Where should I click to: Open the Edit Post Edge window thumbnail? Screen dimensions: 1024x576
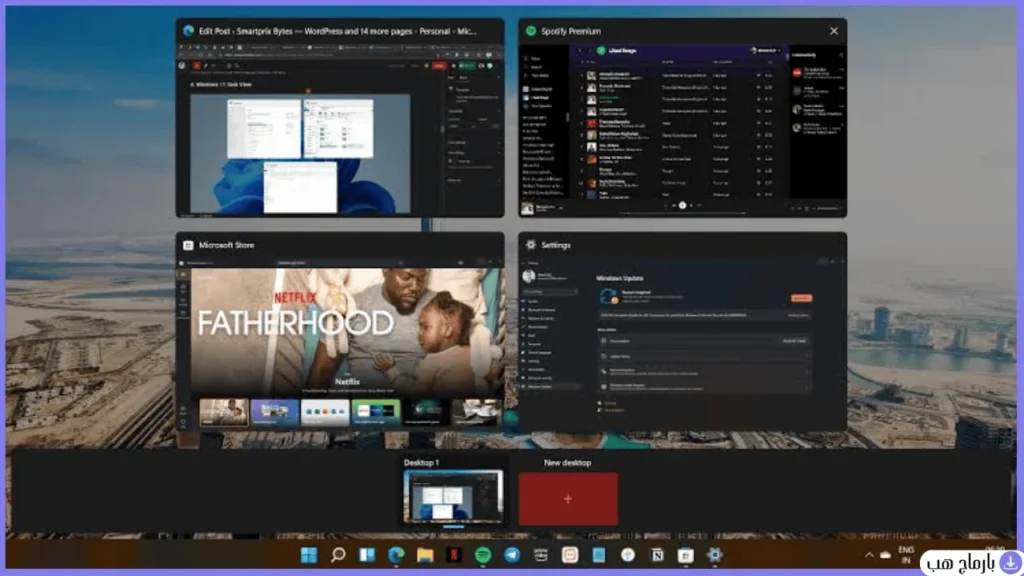[x=340, y=118]
